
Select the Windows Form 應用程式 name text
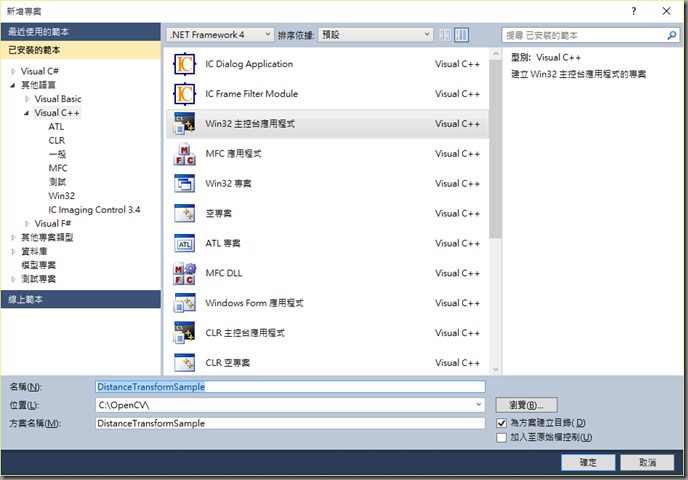coord(254,303)
